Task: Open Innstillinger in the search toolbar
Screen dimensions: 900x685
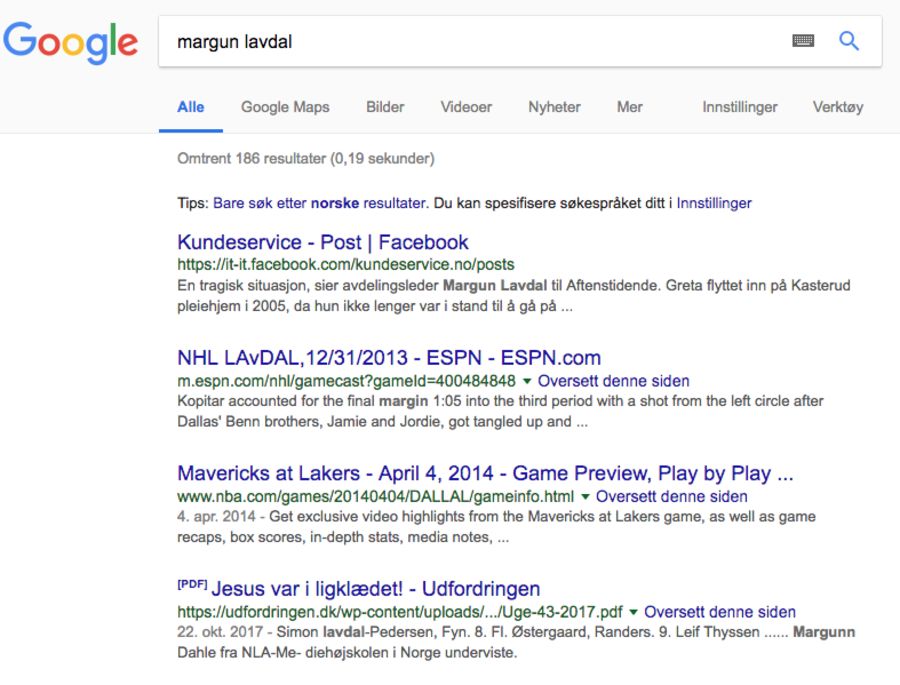Action: 740,107
